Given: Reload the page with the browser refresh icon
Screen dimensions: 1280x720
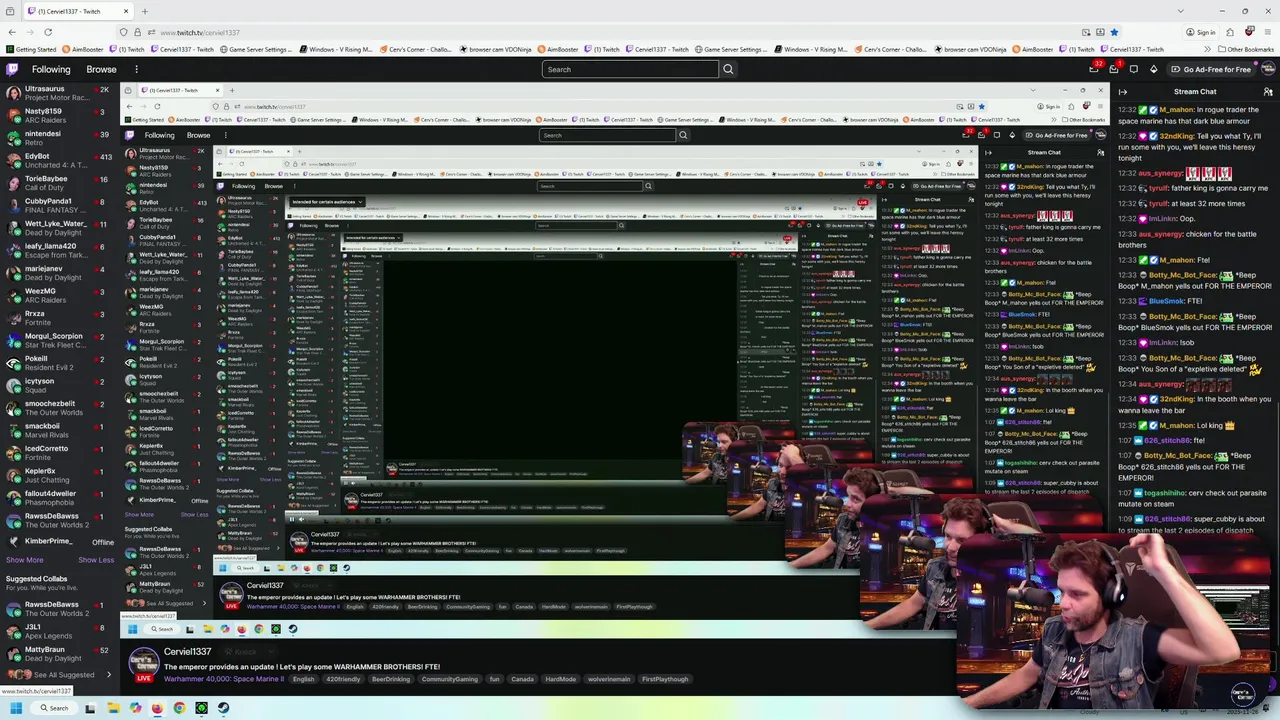Looking at the screenshot, I should pos(48,32).
